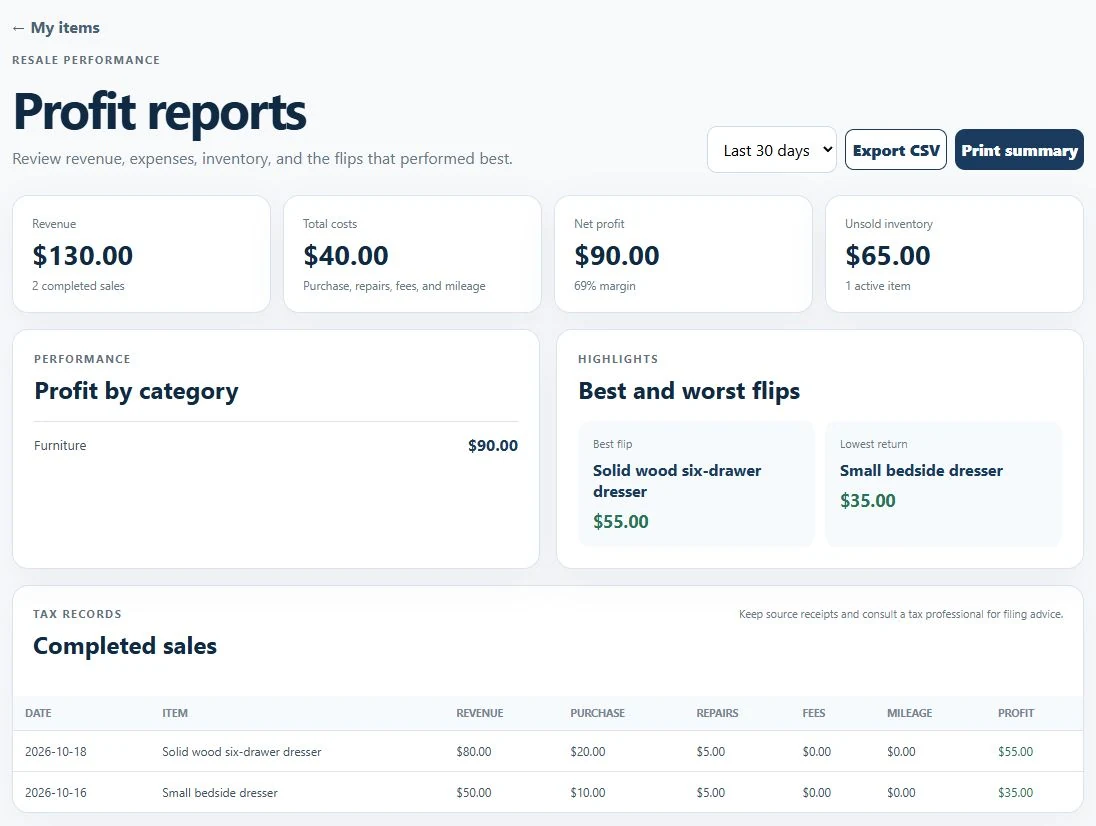Viewport: 1096px width, 826px height.
Task: Click the Small bedside dresser table row item
Action: tap(220, 793)
